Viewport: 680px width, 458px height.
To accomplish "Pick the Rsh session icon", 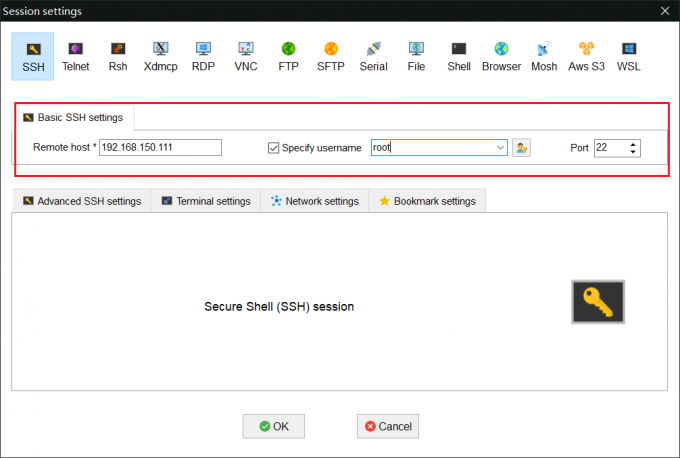I will pos(118,56).
